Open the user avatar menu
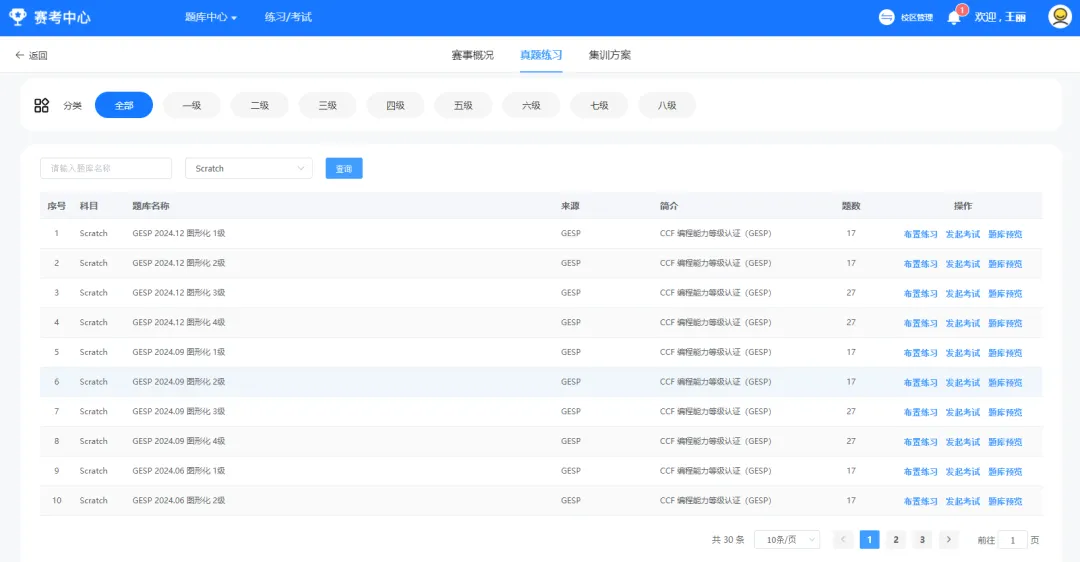The width and height of the screenshot is (1080, 562). 1059,17
